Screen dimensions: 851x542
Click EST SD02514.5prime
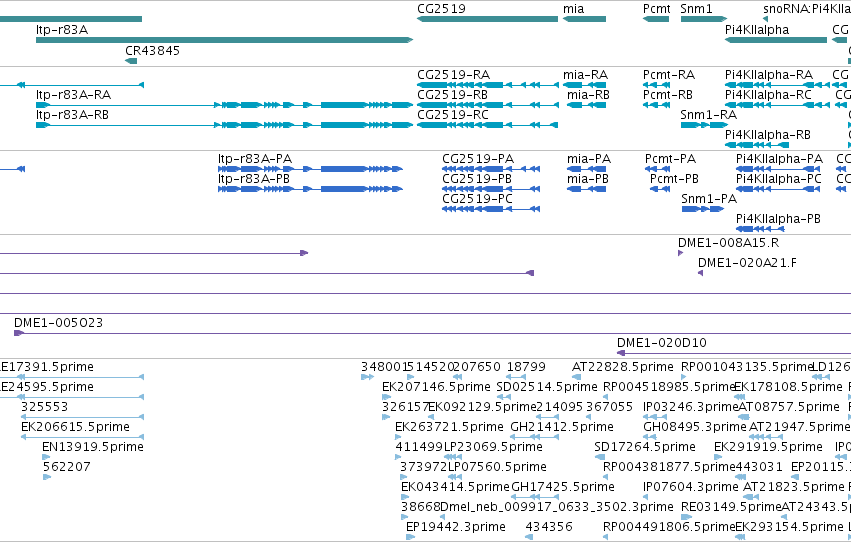[x=503, y=397]
